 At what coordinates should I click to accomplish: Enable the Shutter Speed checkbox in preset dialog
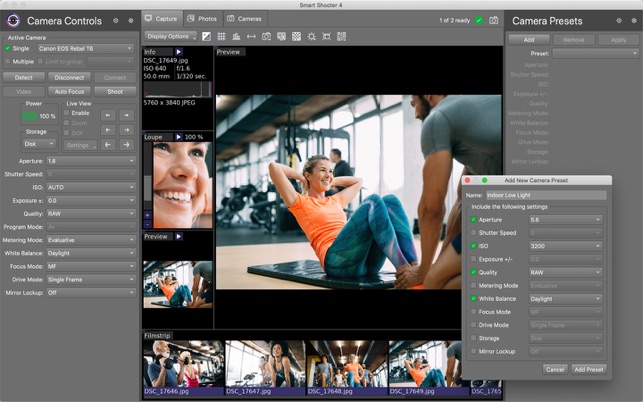click(474, 232)
